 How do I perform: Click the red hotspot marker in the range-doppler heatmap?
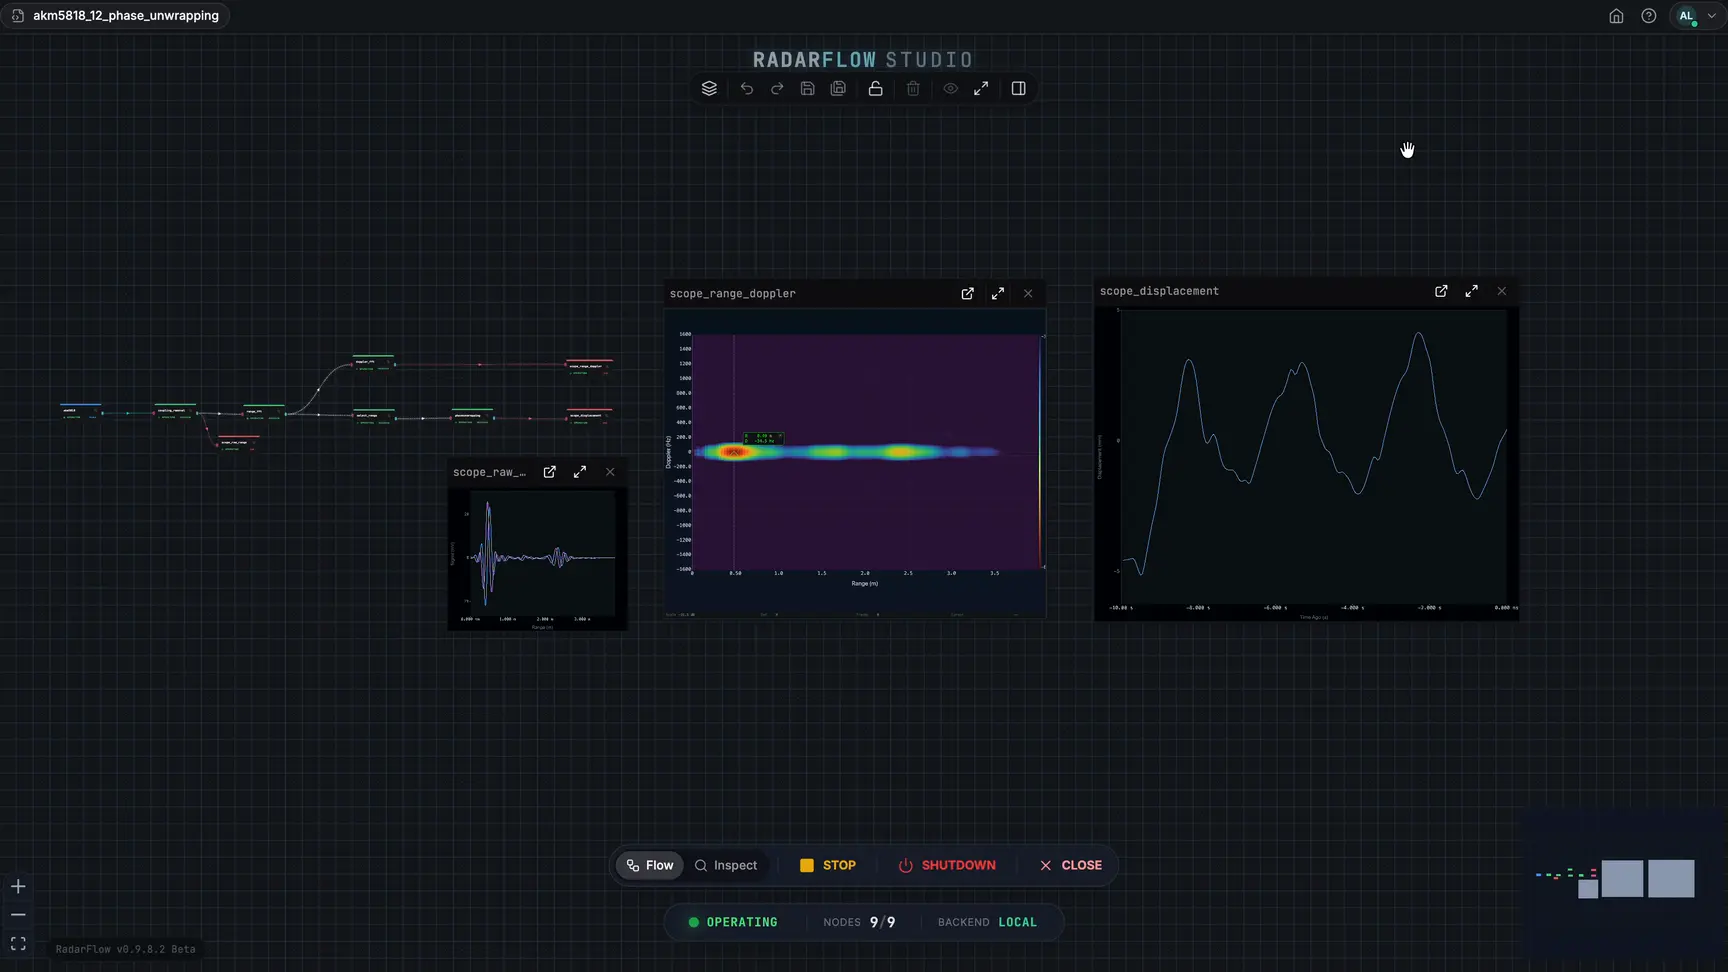click(735, 452)
